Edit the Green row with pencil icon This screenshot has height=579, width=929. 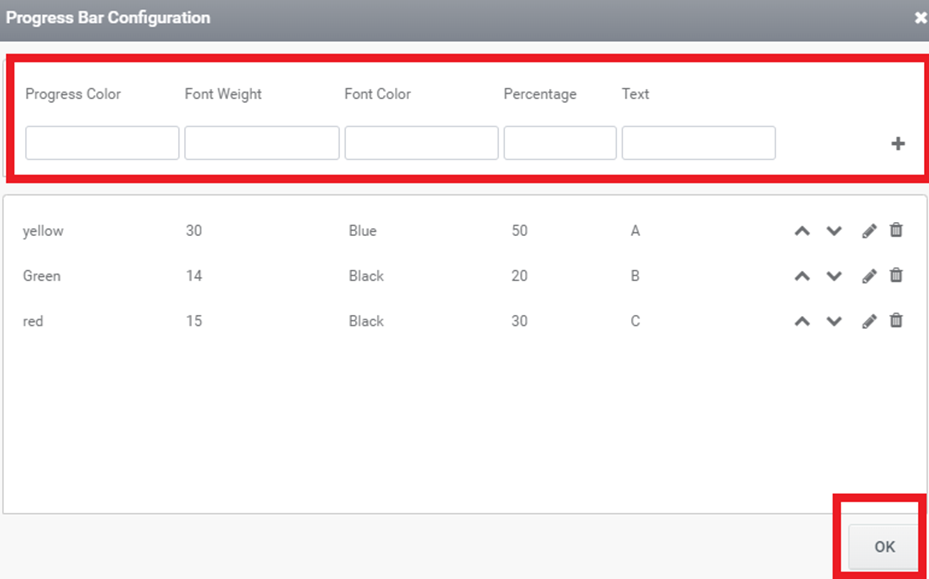tap(869, 276)
